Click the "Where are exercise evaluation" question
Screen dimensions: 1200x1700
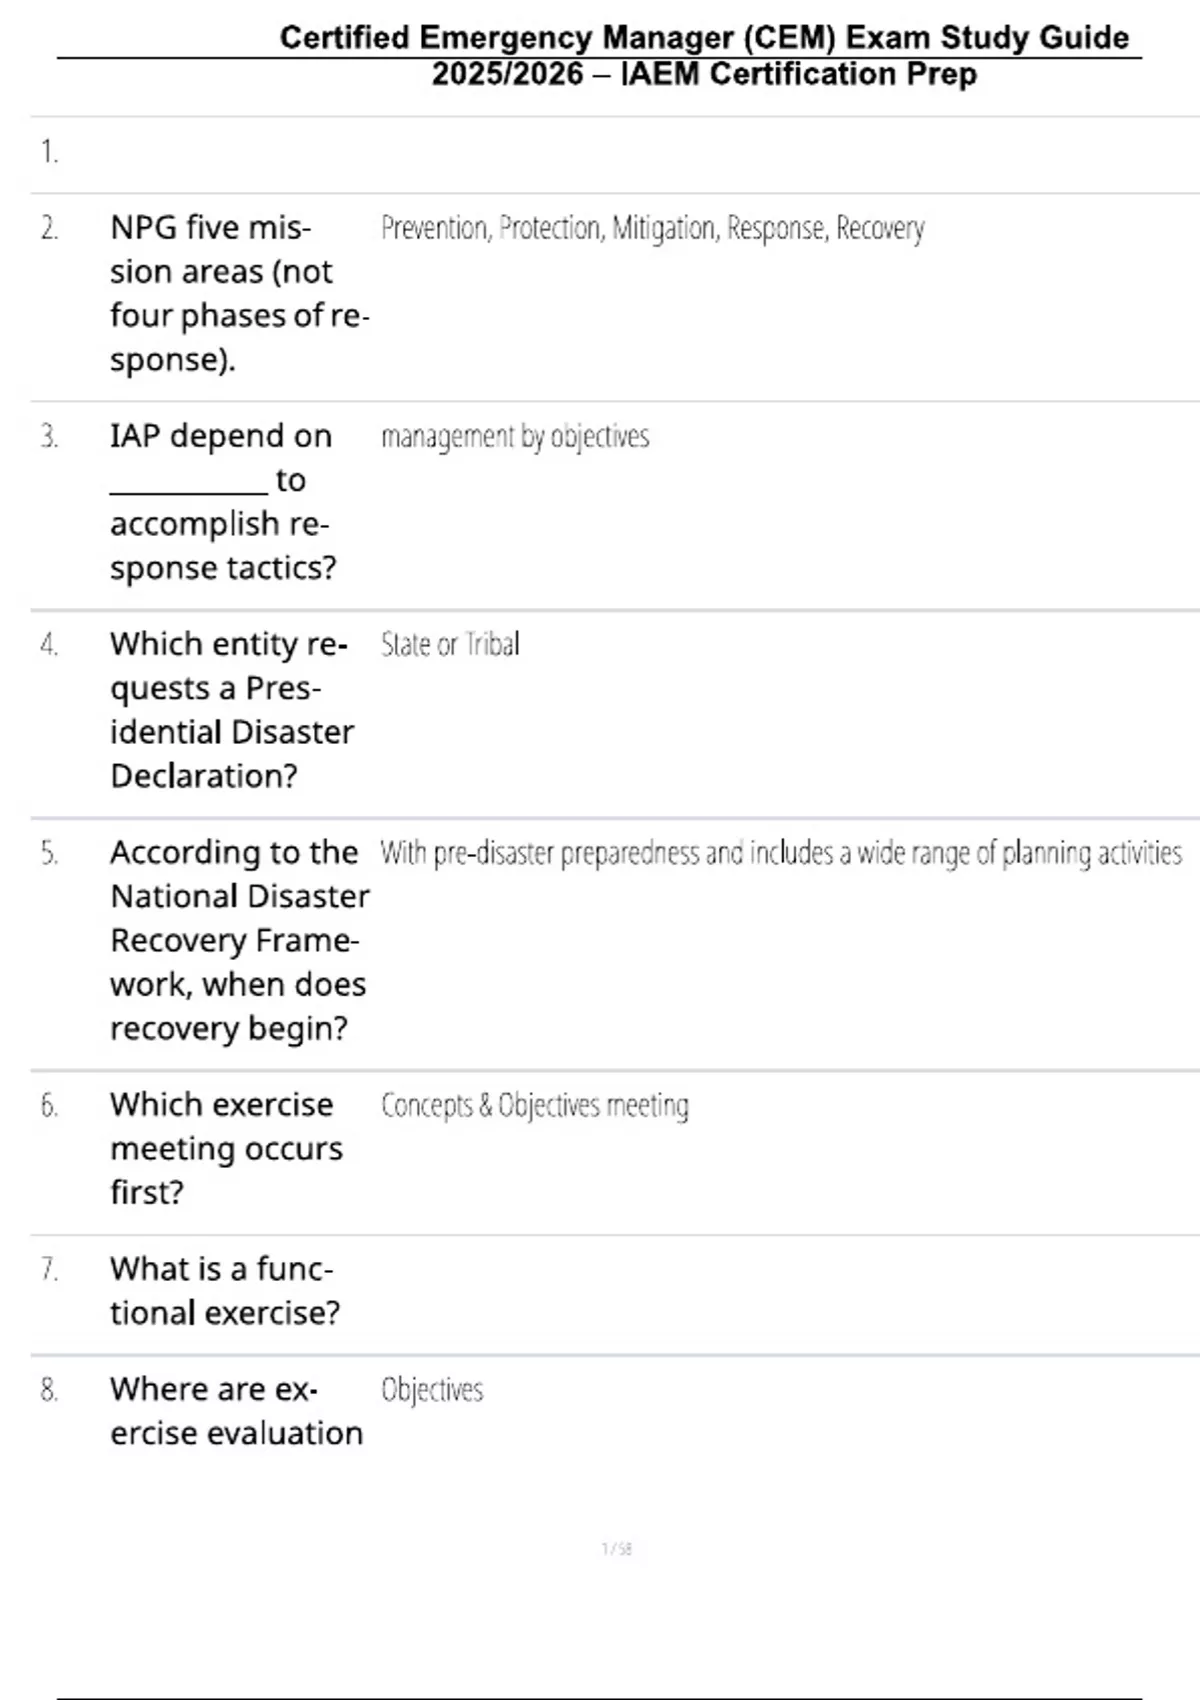coord(236,1411)
